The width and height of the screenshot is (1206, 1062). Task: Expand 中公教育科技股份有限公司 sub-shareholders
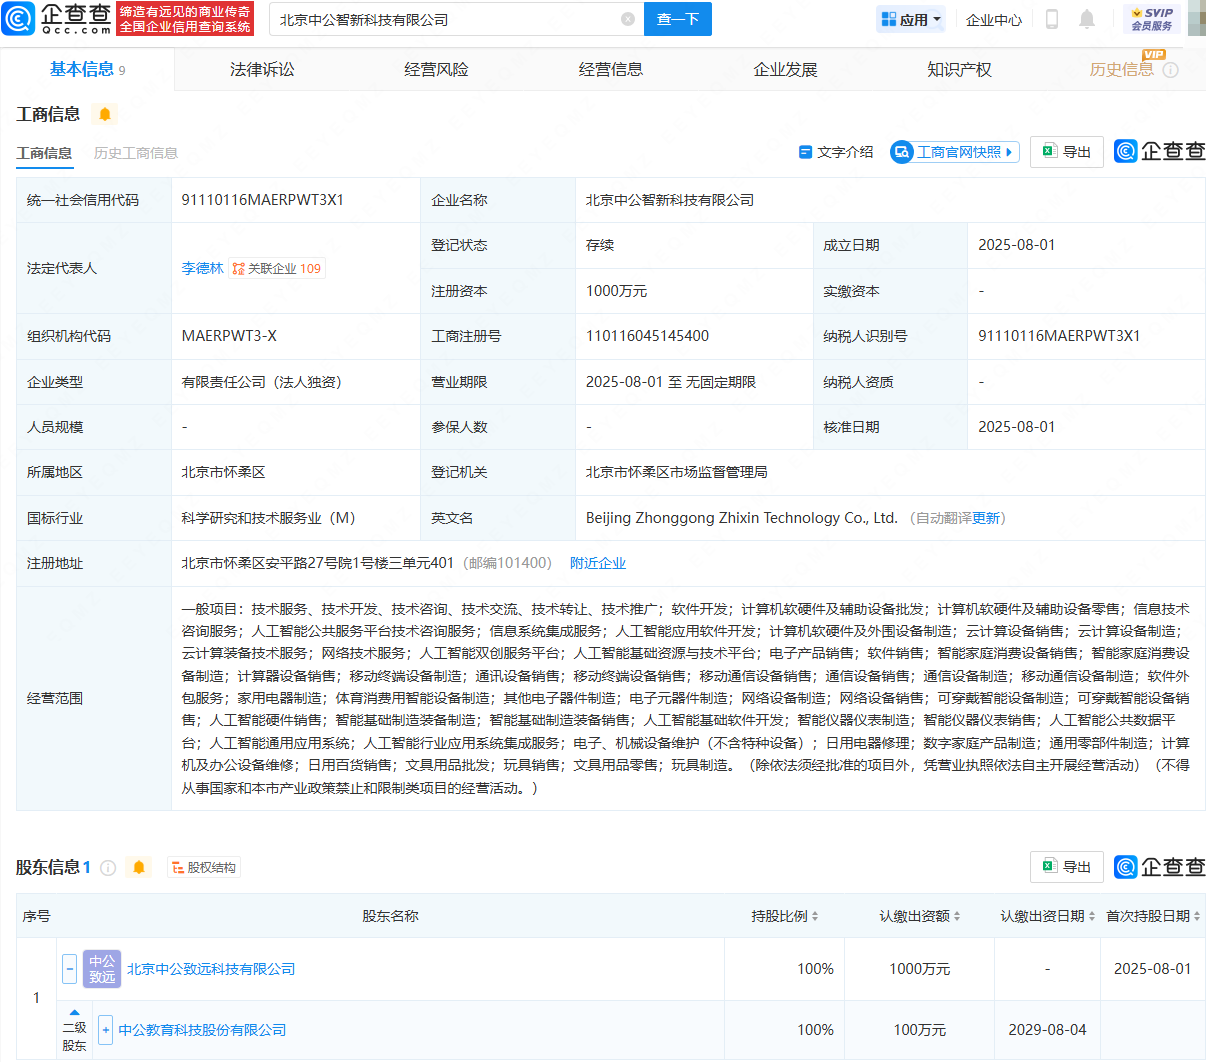point(105,1030)
